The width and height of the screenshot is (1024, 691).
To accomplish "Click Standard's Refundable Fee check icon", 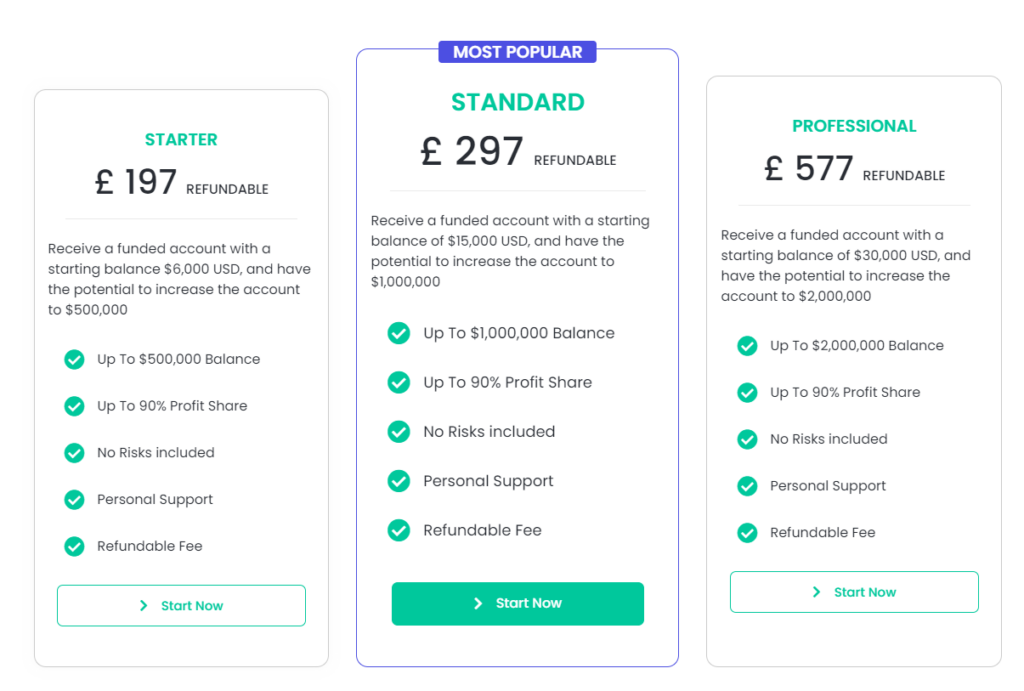I will point(399,530).
